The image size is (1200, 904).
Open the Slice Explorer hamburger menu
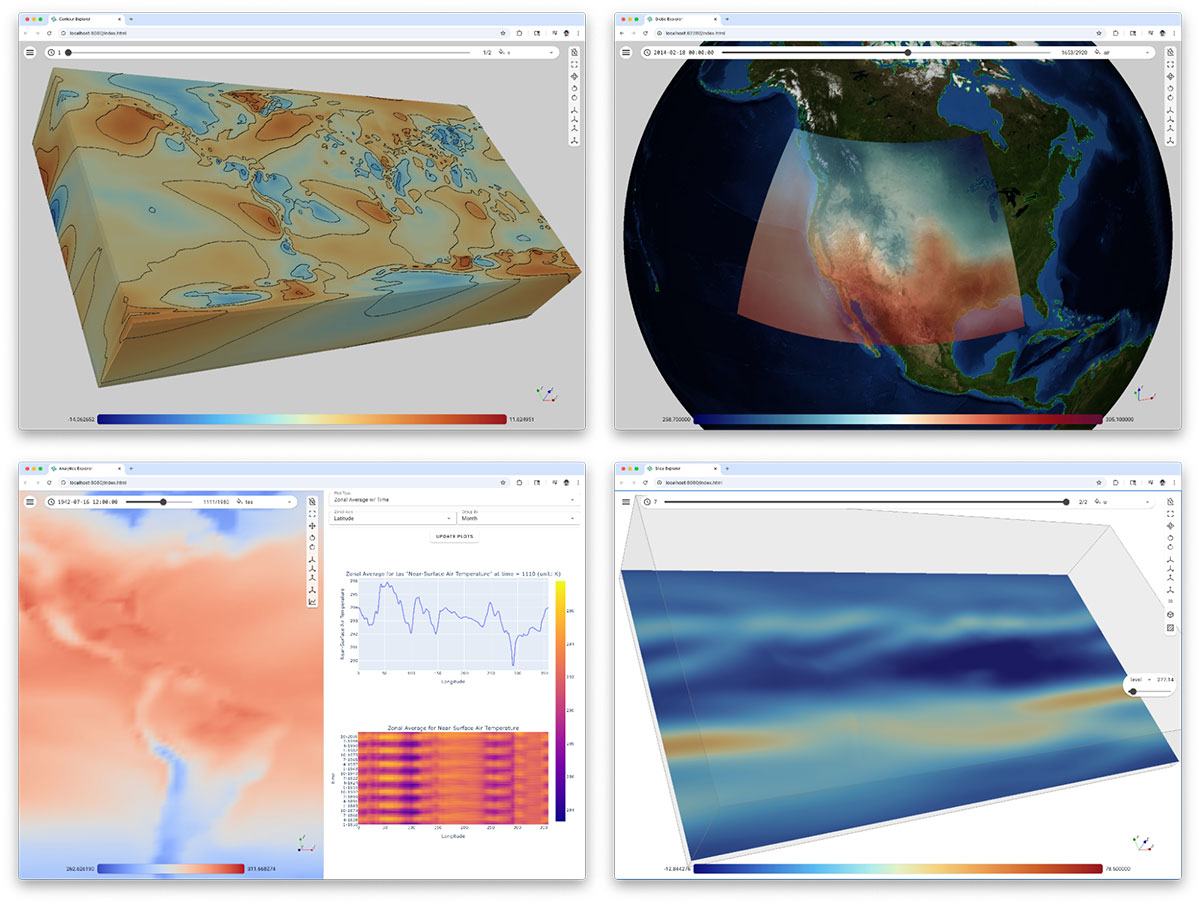[x=626, y=502]
